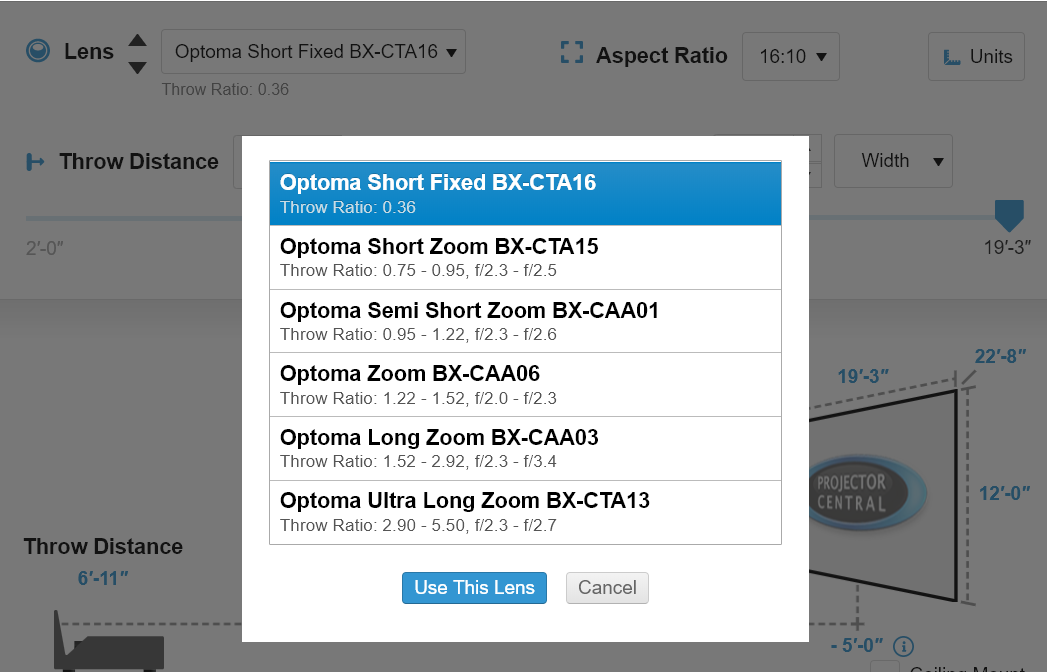Cancel the lens selection dialog
This screenshot has height=672, width=1047.
(x=607, y=588)
